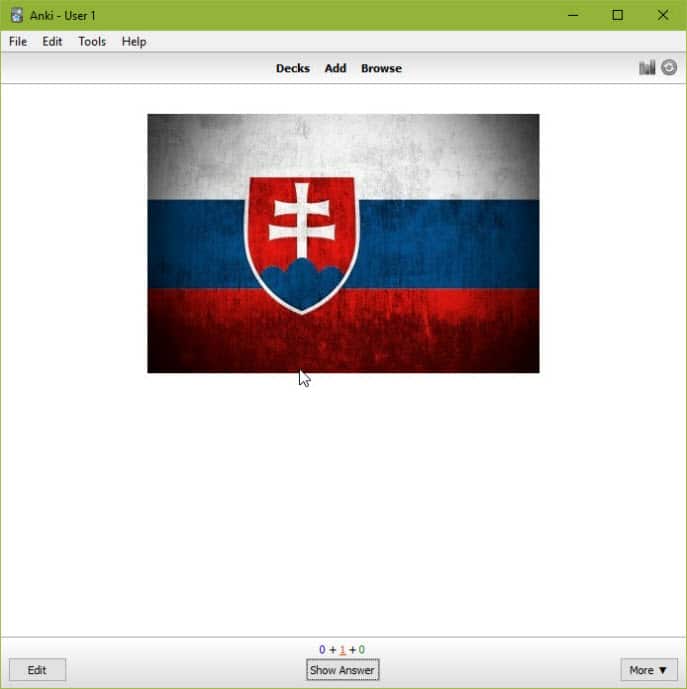Image resolution: width=687 pixels, height=689 pixels.
Task: Go to the Decks screen
Action: 293,69
